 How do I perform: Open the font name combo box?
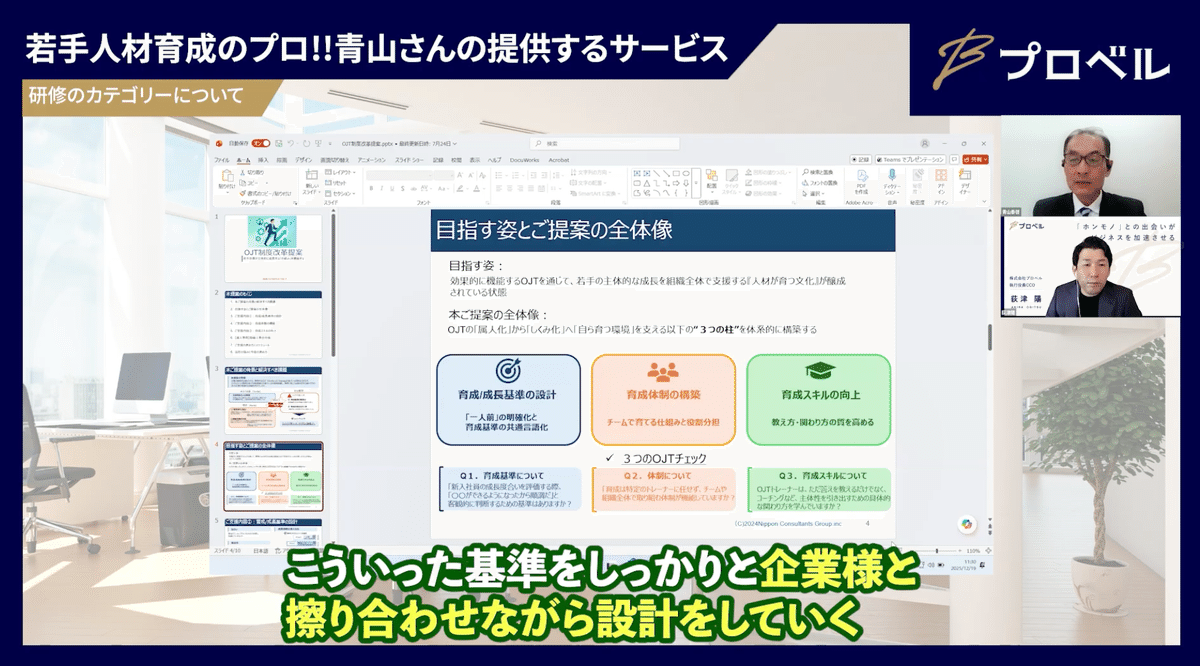point(399,175)
